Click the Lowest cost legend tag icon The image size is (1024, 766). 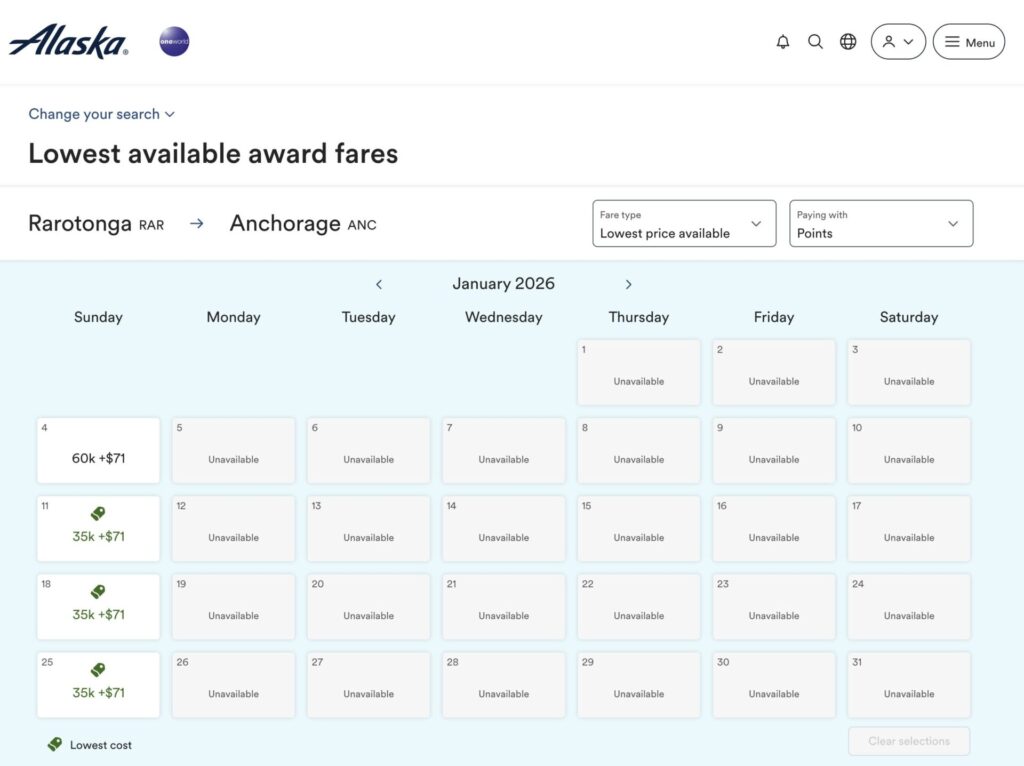[x=55, y=745]
